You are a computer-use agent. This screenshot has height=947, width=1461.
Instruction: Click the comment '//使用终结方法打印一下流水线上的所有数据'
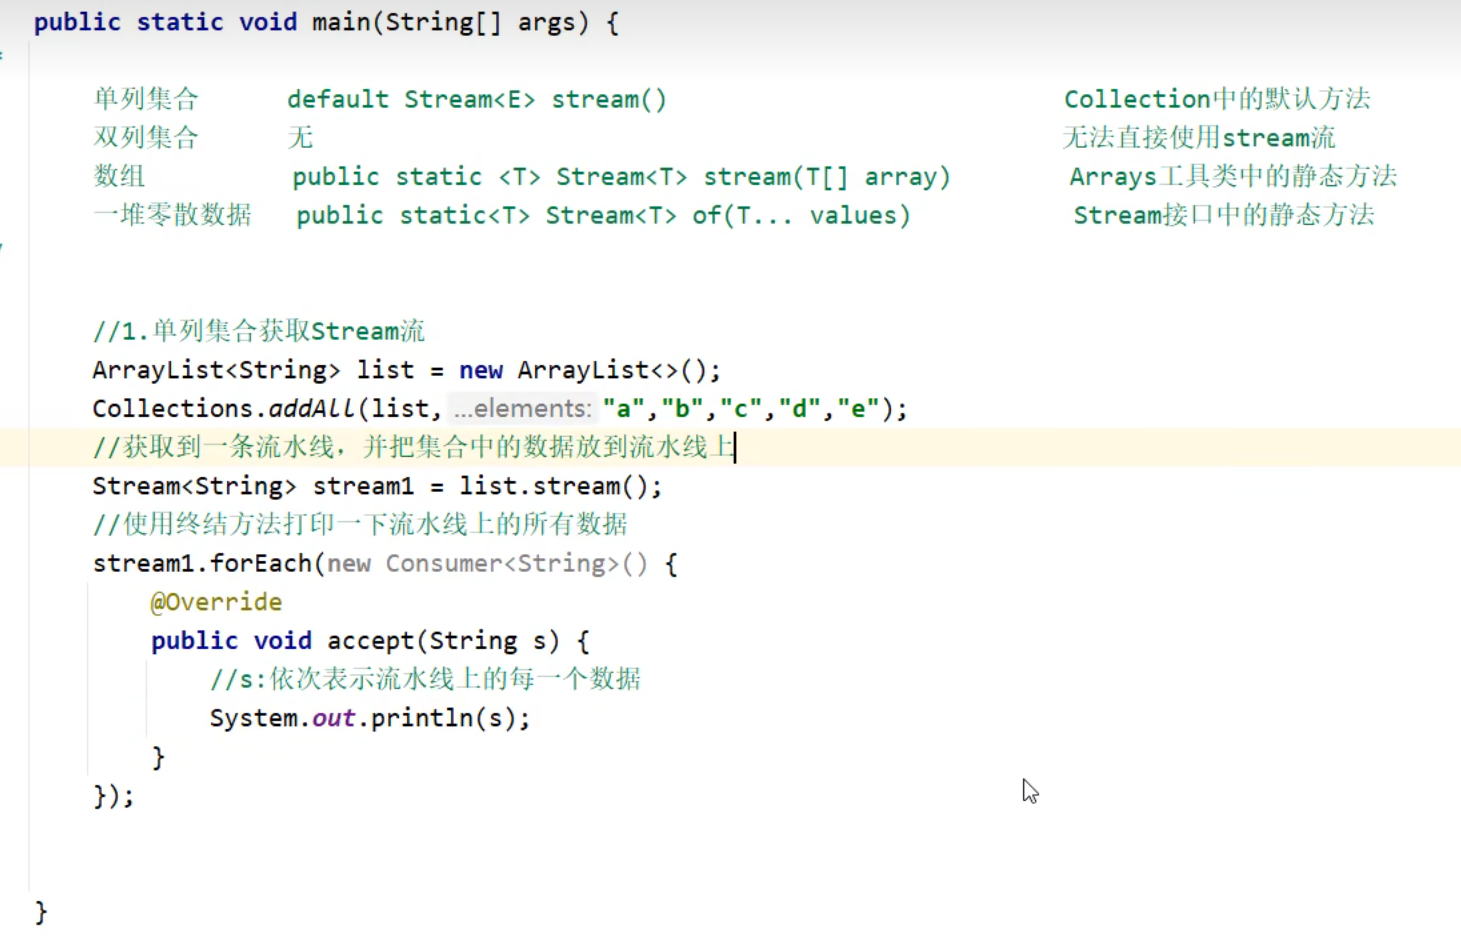(x=360, y=524)
